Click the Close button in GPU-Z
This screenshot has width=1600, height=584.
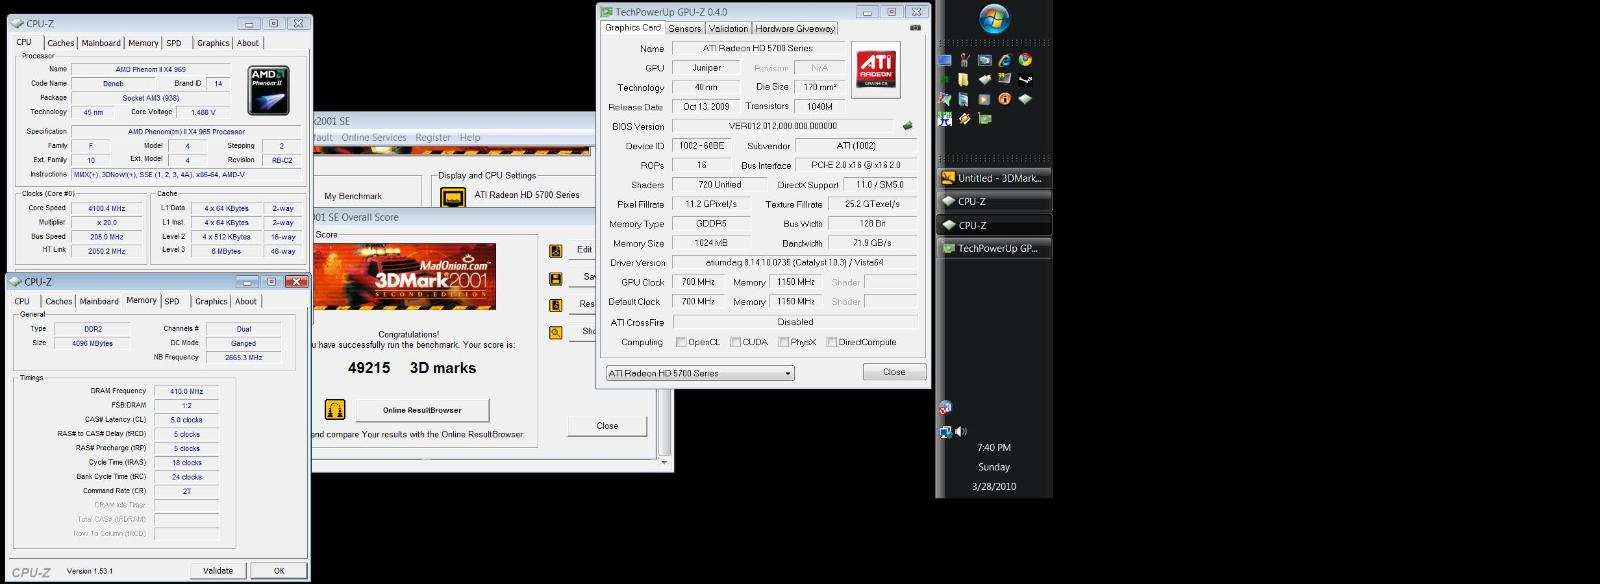pos(894,371)
